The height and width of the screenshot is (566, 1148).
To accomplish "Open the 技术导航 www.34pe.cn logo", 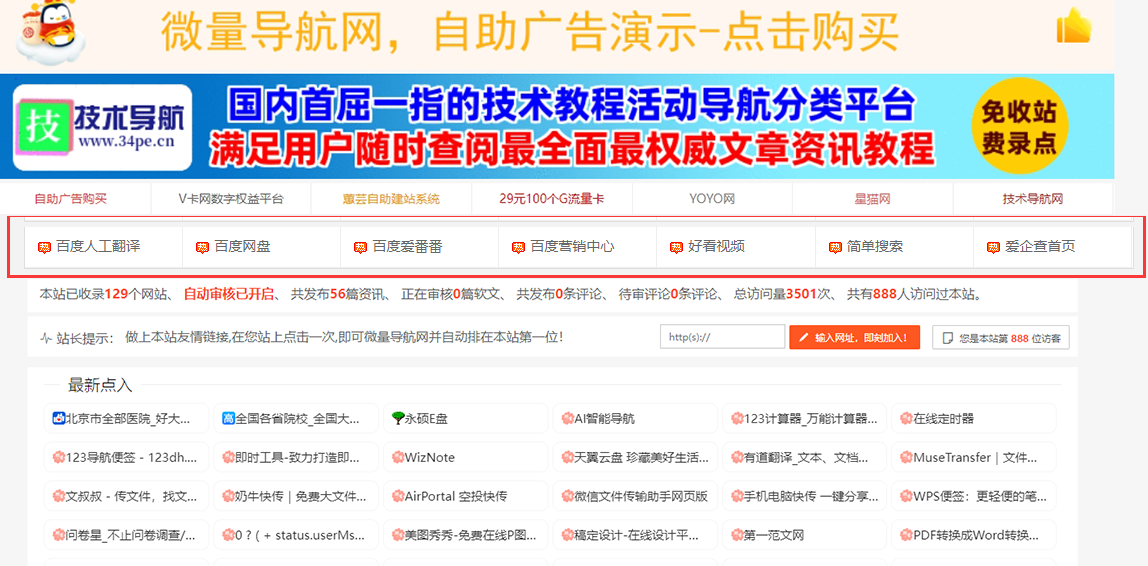I will (x=102, y=127).
